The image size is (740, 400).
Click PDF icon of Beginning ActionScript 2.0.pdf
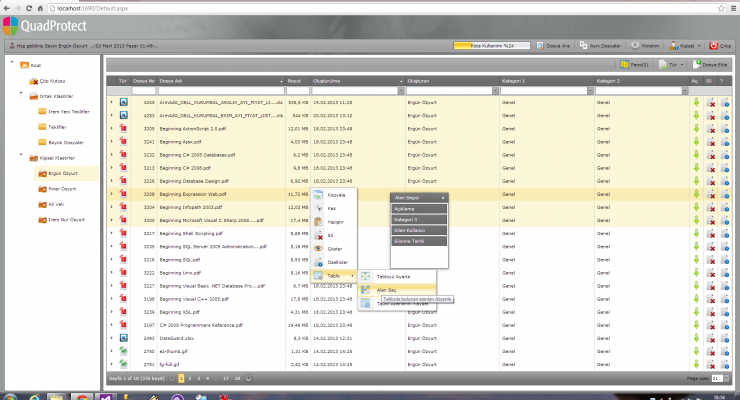pyautogui.click(x=123, y=128)
